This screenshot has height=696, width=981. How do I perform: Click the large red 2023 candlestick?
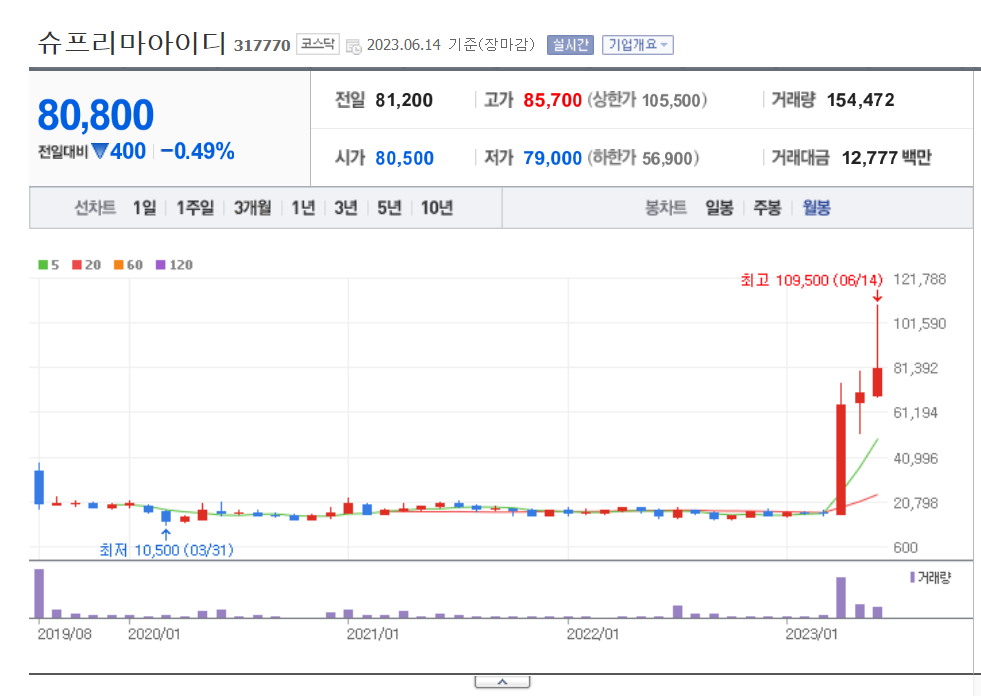pyautogui.click(x=841, y=459)
